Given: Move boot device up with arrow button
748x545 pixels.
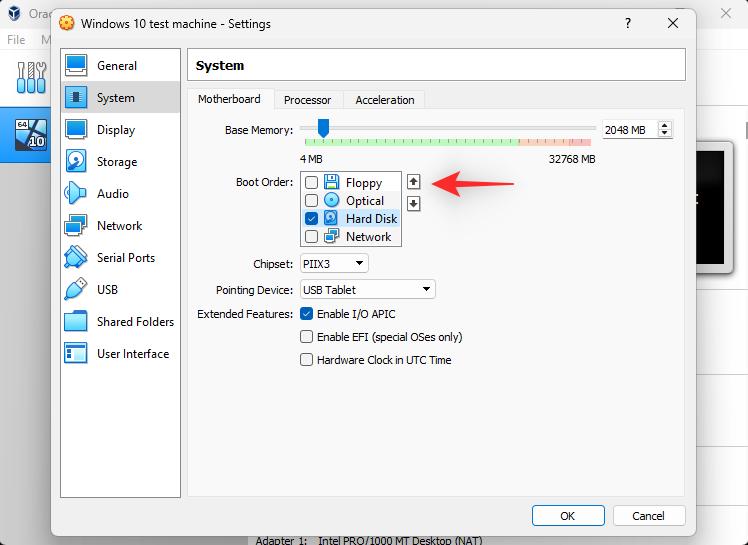Looking at the screenshot, I should click(414, 182).
